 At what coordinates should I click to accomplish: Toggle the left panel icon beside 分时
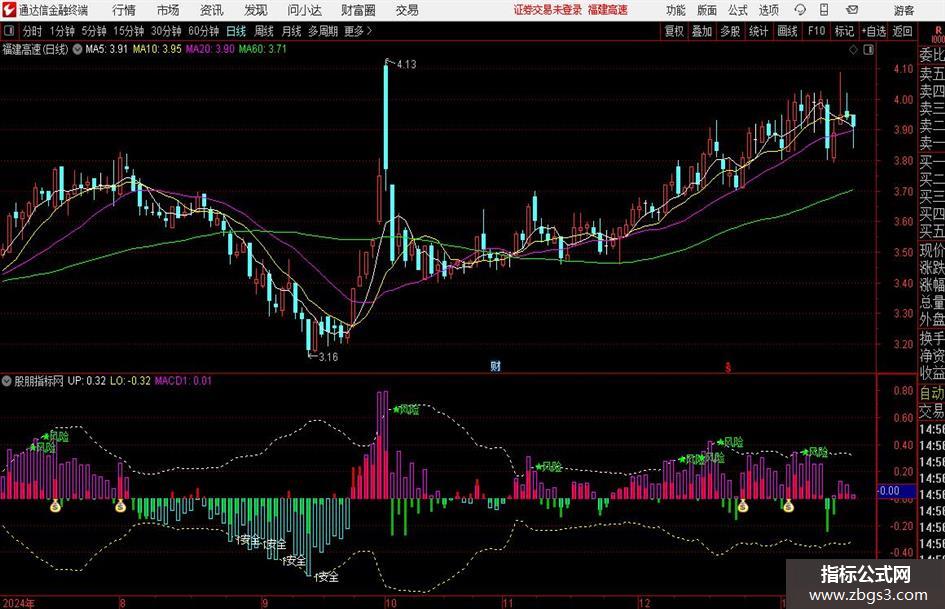point(9,30)
